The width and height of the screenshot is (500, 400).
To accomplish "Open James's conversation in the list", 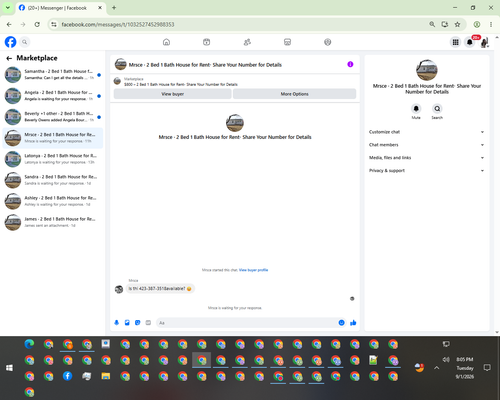I will coord(53,222).
